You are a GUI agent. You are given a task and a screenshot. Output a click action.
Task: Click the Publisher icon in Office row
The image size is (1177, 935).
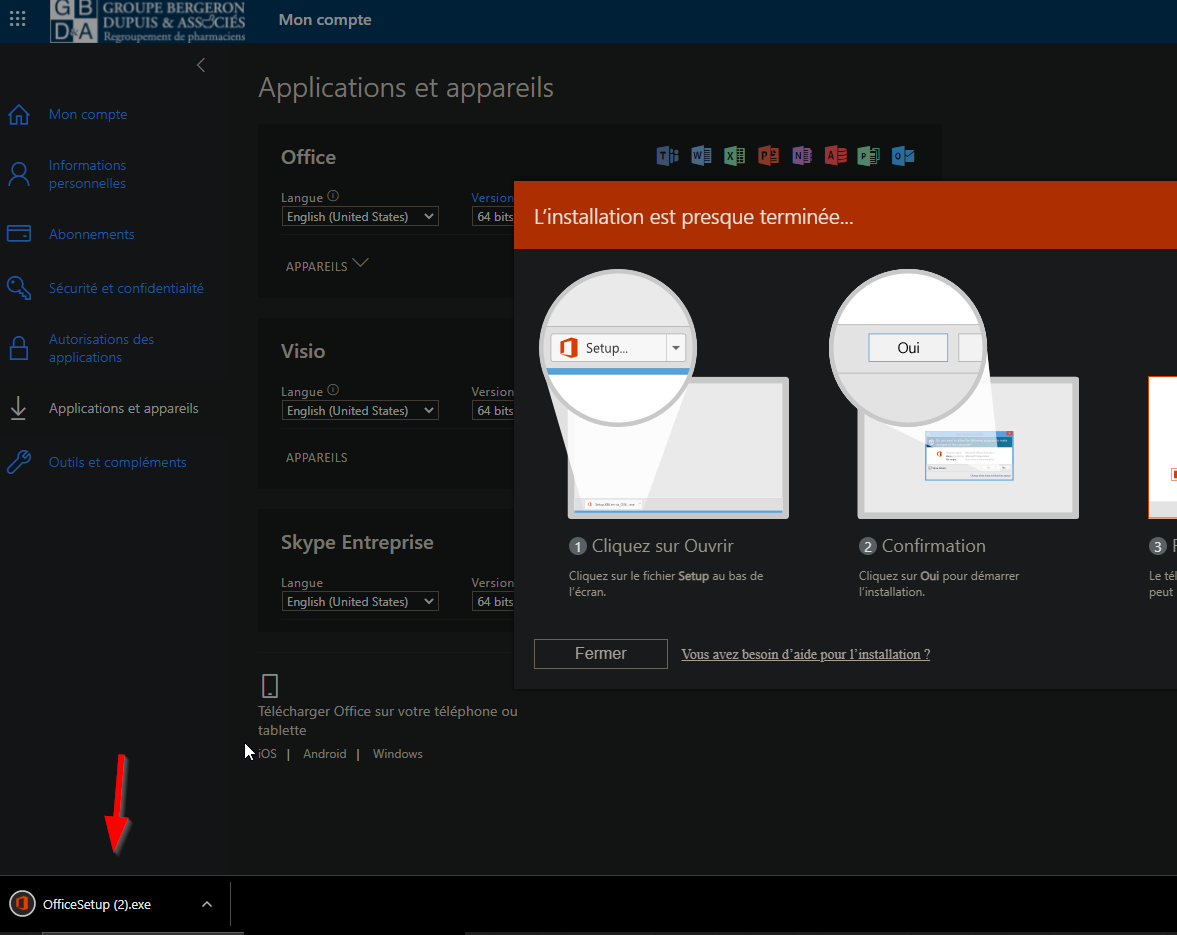pos(868,155)
